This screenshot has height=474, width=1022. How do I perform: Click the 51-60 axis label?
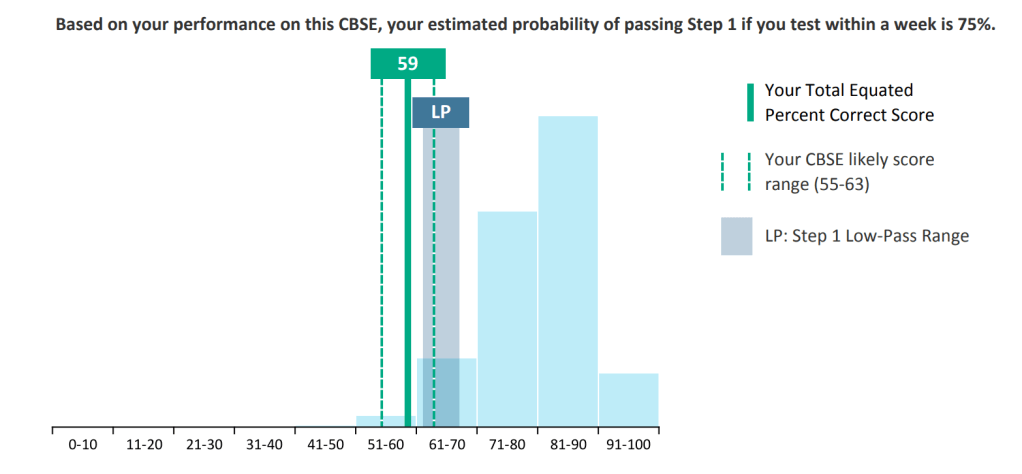387,445
